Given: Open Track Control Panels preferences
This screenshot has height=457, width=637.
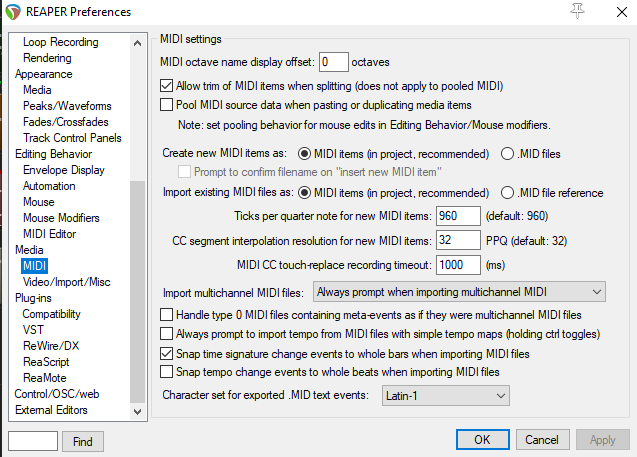Looking at the screenshot, I should point(72,138).
